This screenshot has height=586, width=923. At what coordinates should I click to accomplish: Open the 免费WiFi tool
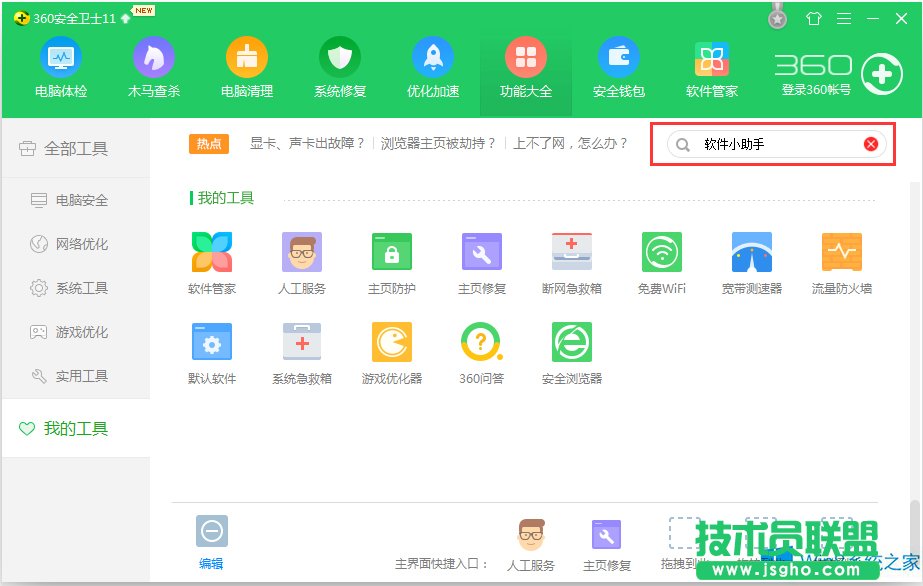tap(661, 260)
